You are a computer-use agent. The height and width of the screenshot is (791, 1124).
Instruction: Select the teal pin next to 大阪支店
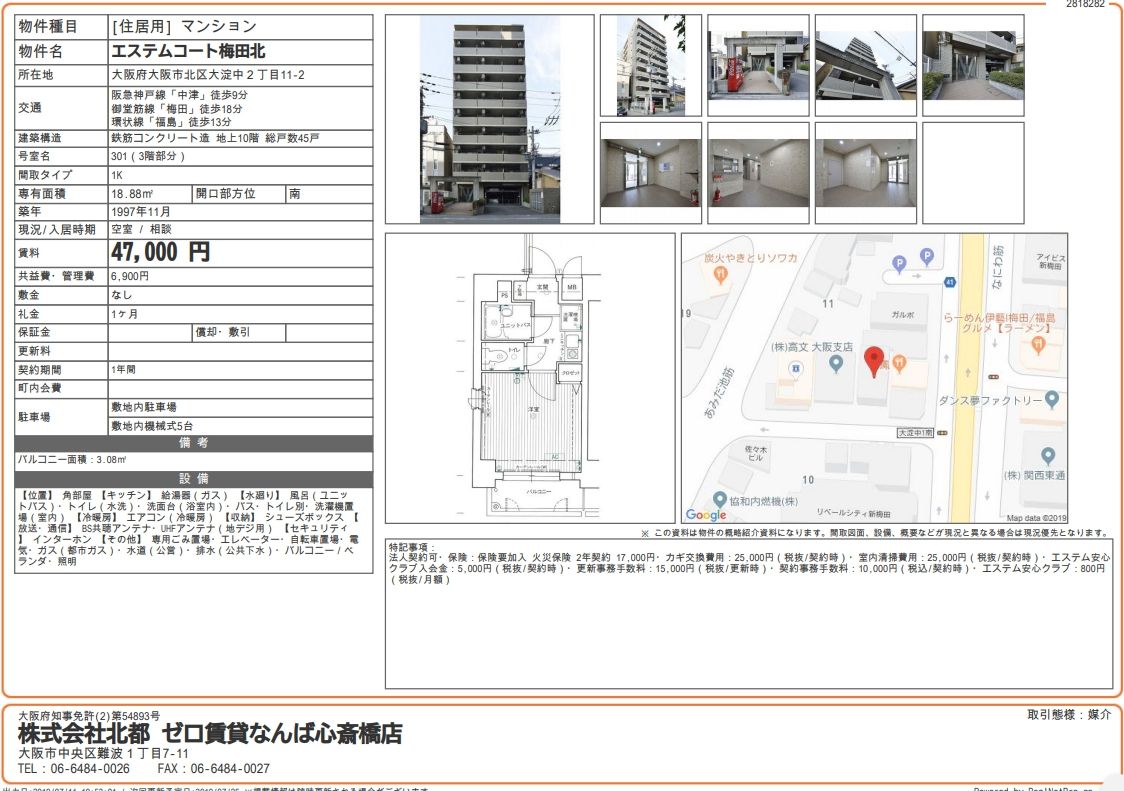[835, 364]
